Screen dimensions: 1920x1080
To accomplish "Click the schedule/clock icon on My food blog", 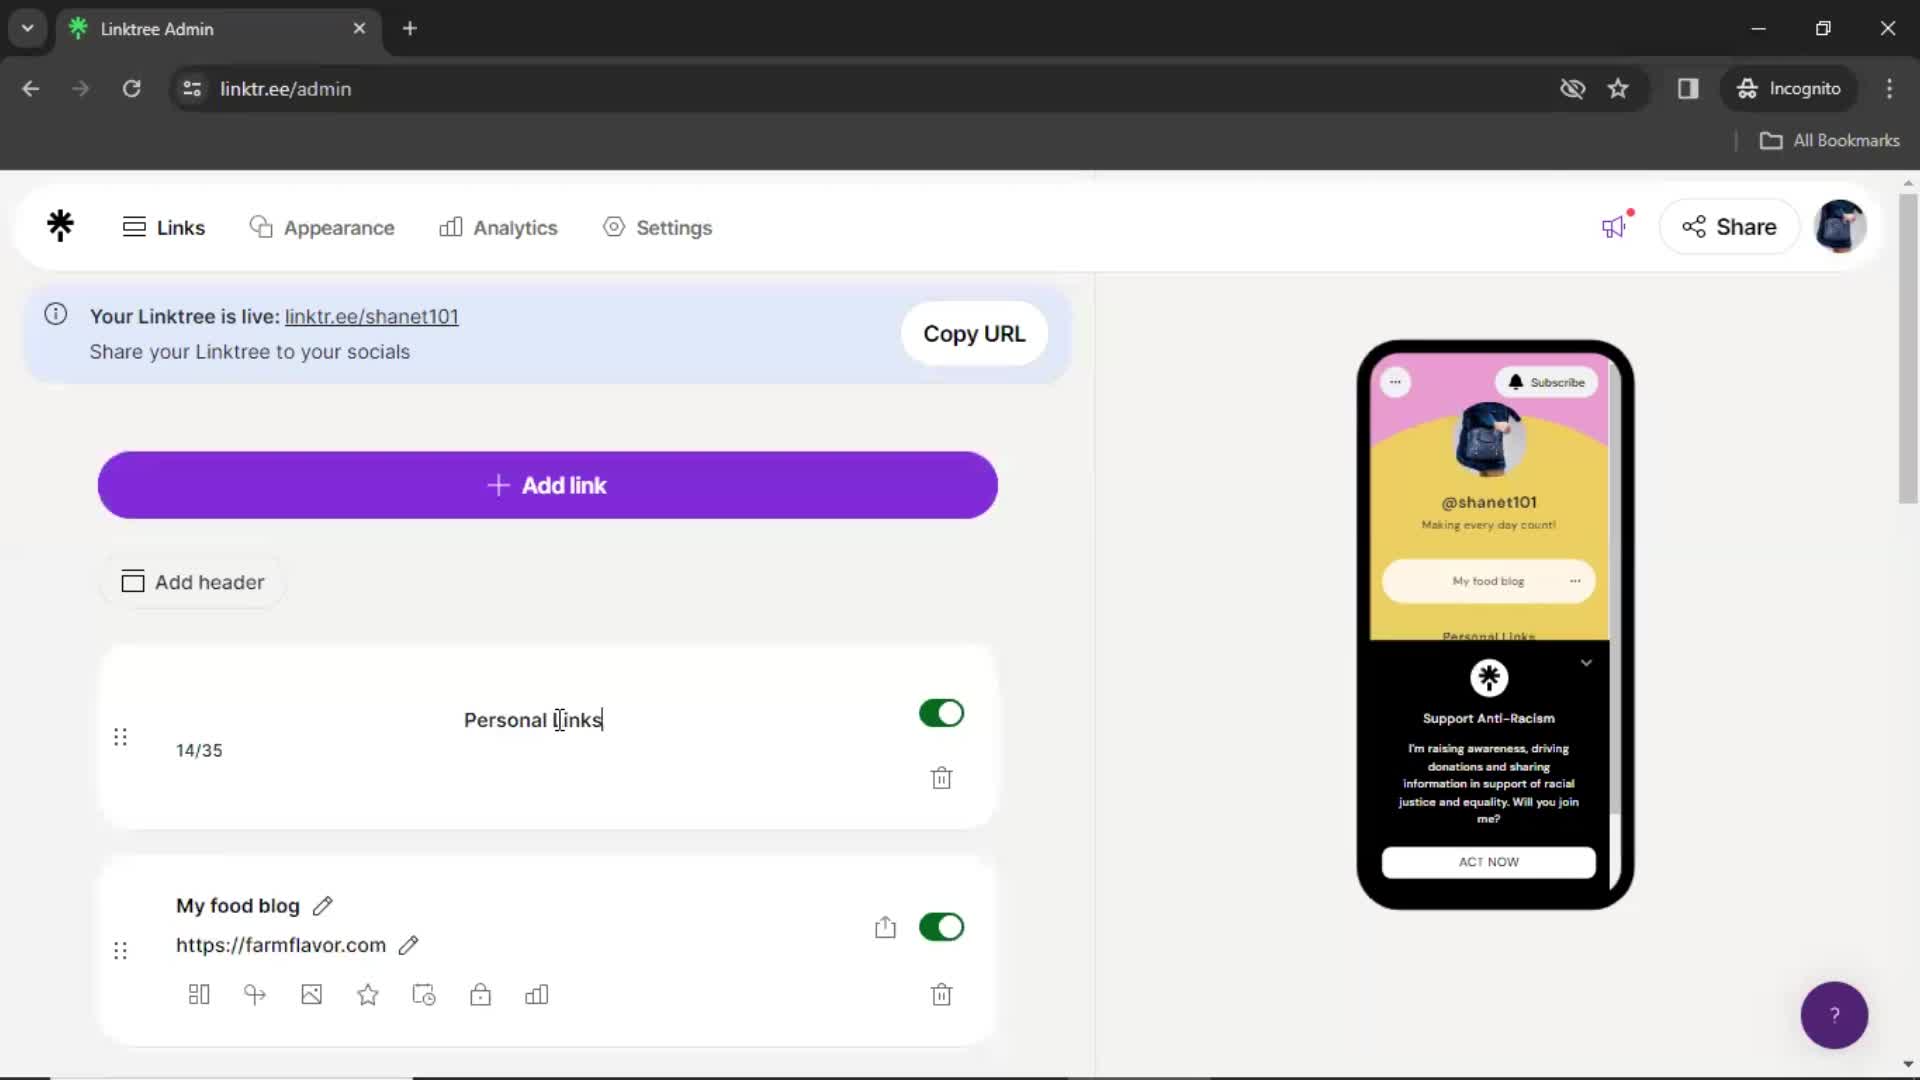I will coord(423,996).
